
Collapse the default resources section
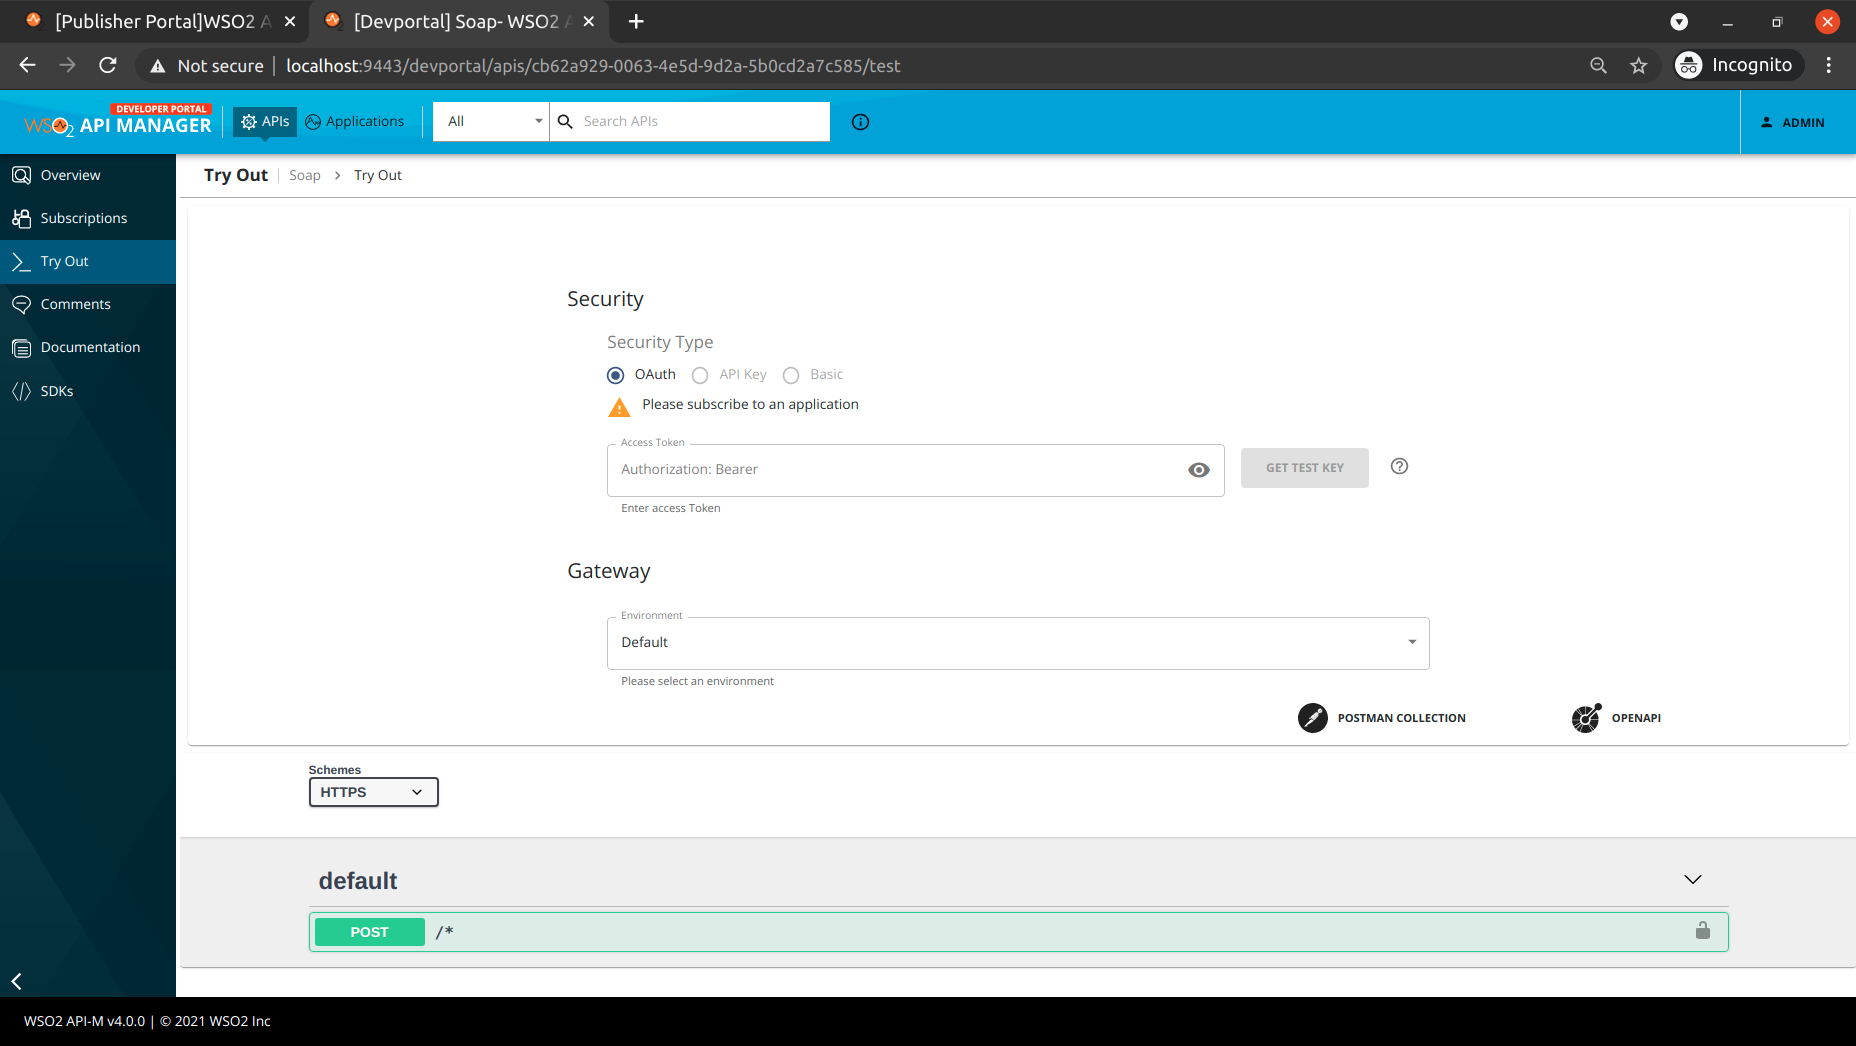pos(1692,880)
